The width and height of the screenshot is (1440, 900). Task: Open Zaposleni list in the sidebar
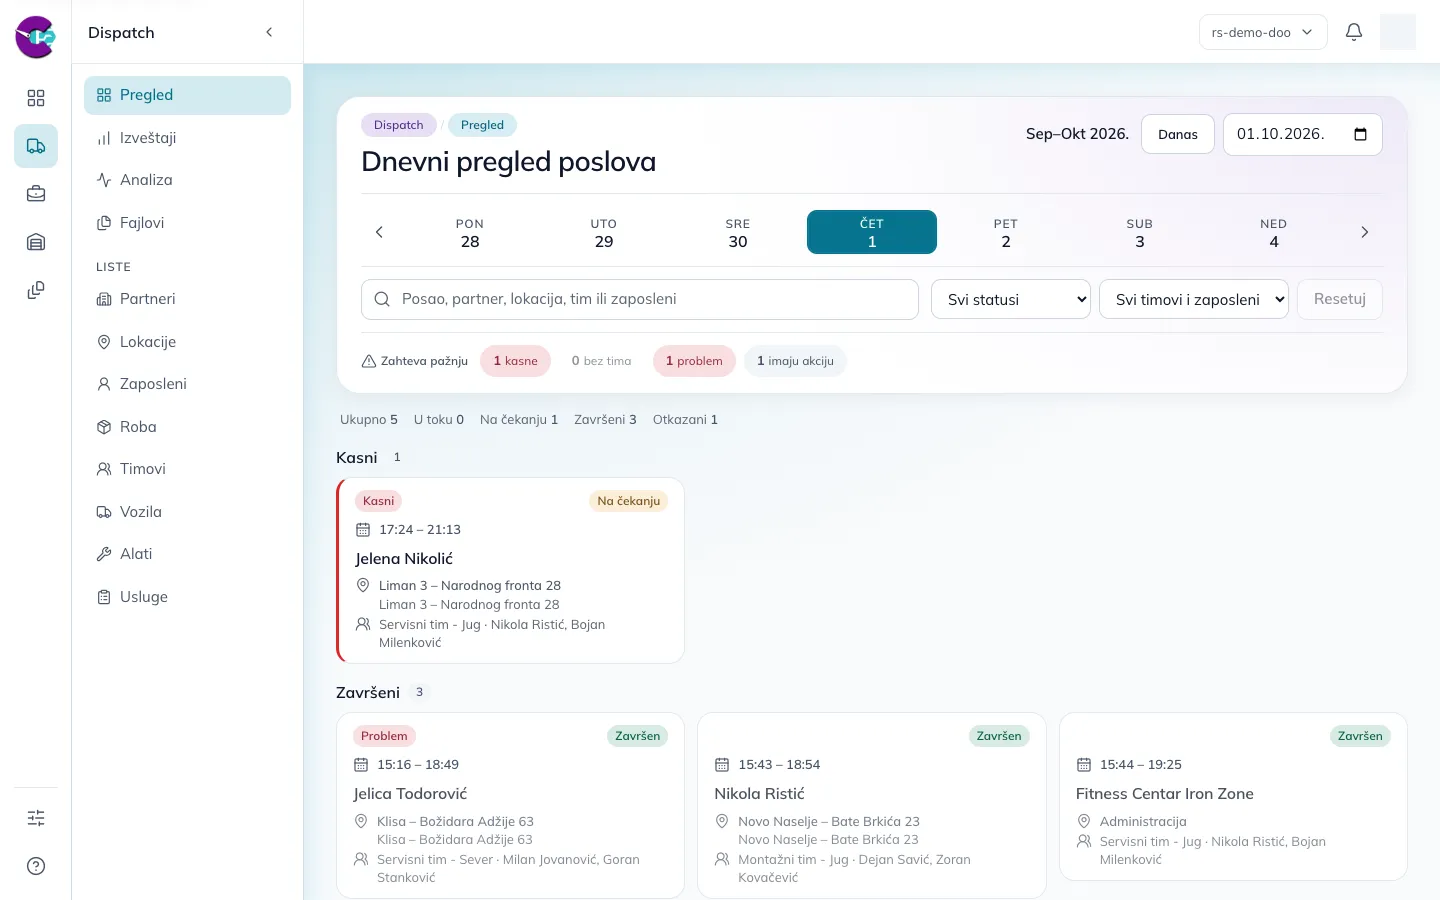(188, 384)
